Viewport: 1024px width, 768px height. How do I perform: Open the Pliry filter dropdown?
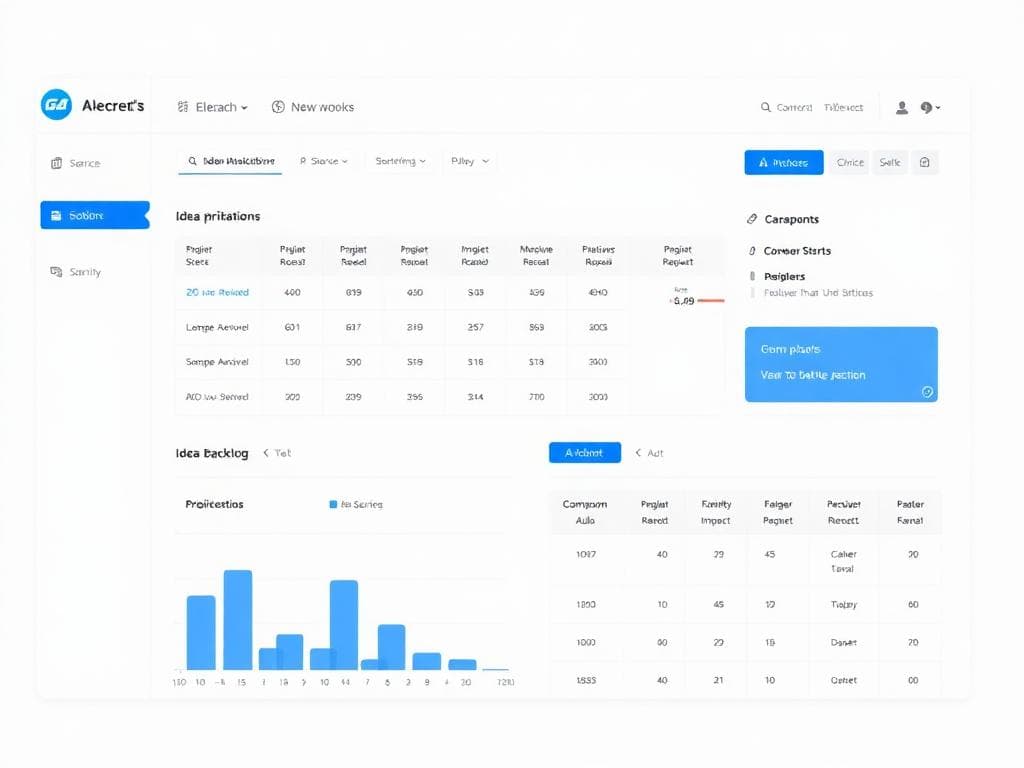point(469,161)
